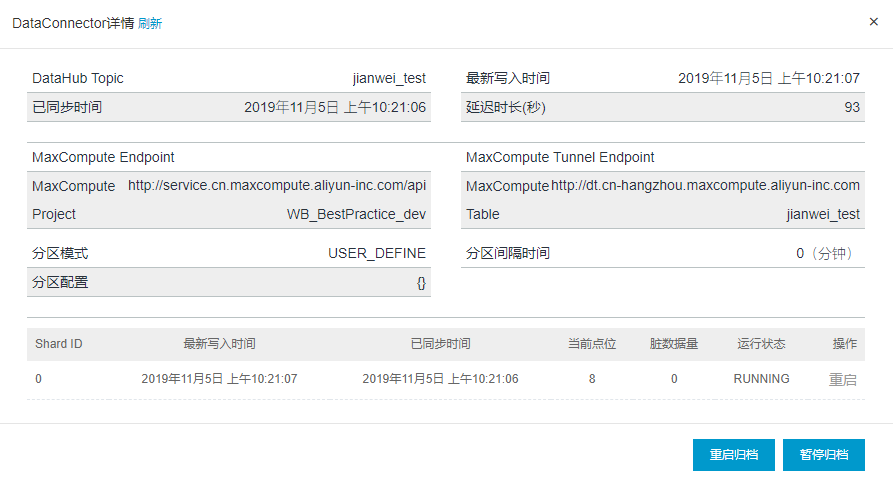Click the 重启归档 button
Image resolution: width=893 pixels, height=482 pixels.
734,455
